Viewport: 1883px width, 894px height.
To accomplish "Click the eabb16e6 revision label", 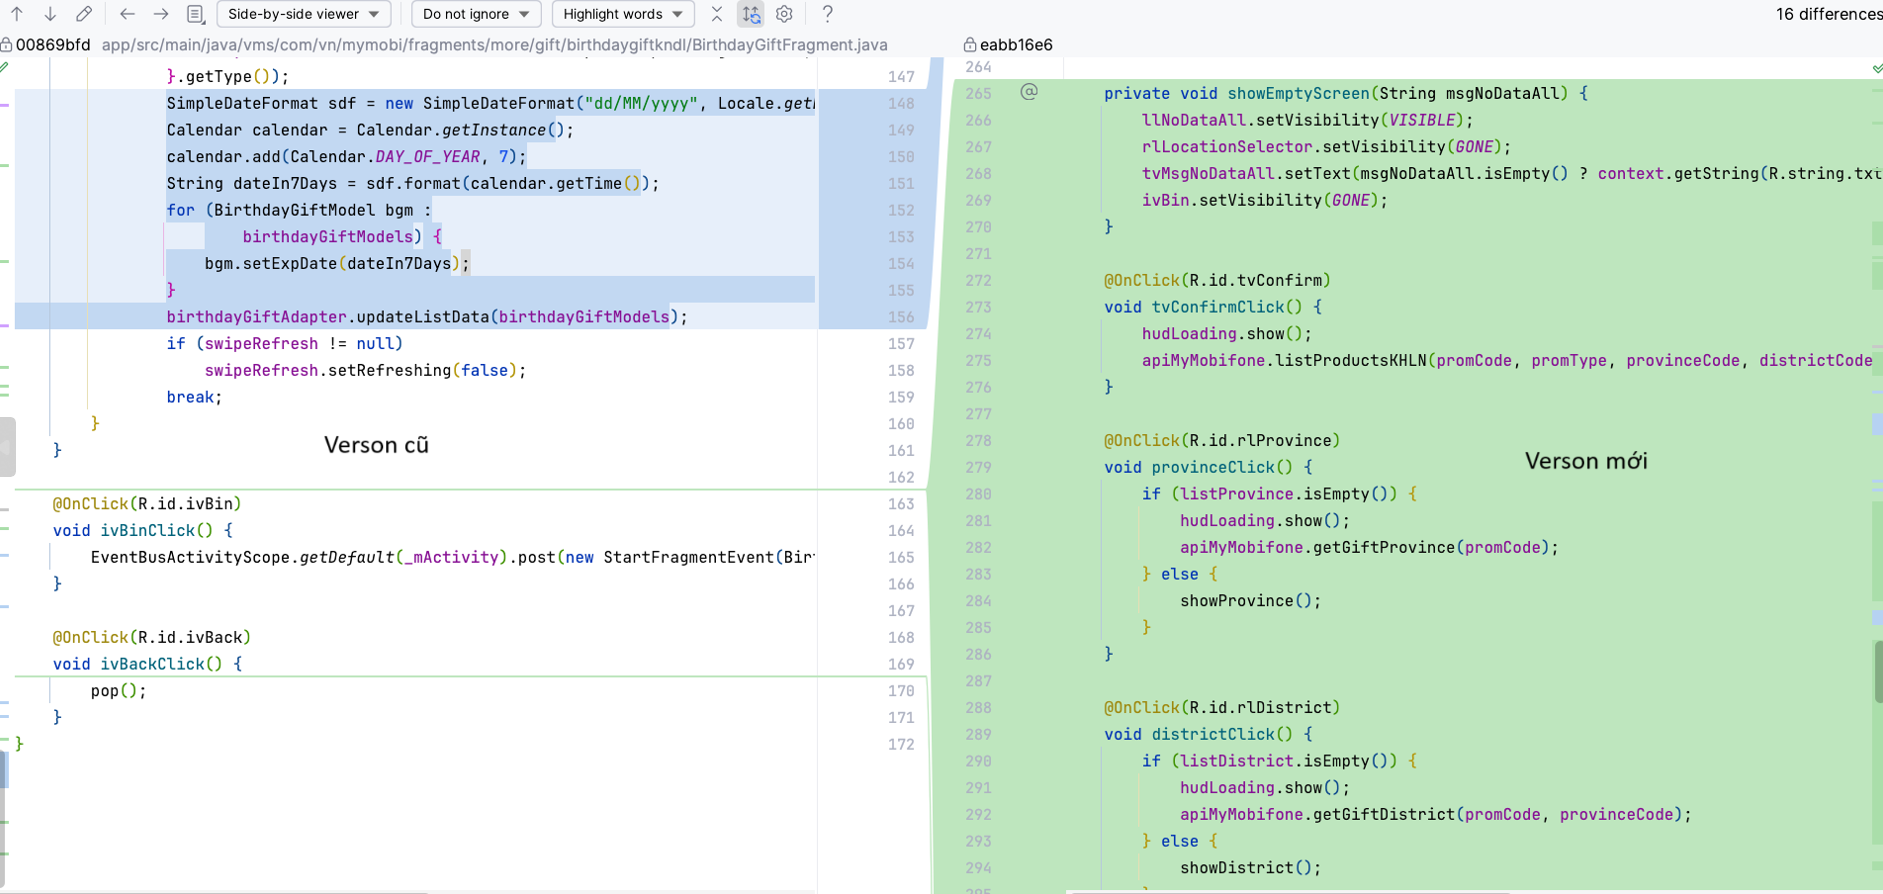I will click(1016, 45).
